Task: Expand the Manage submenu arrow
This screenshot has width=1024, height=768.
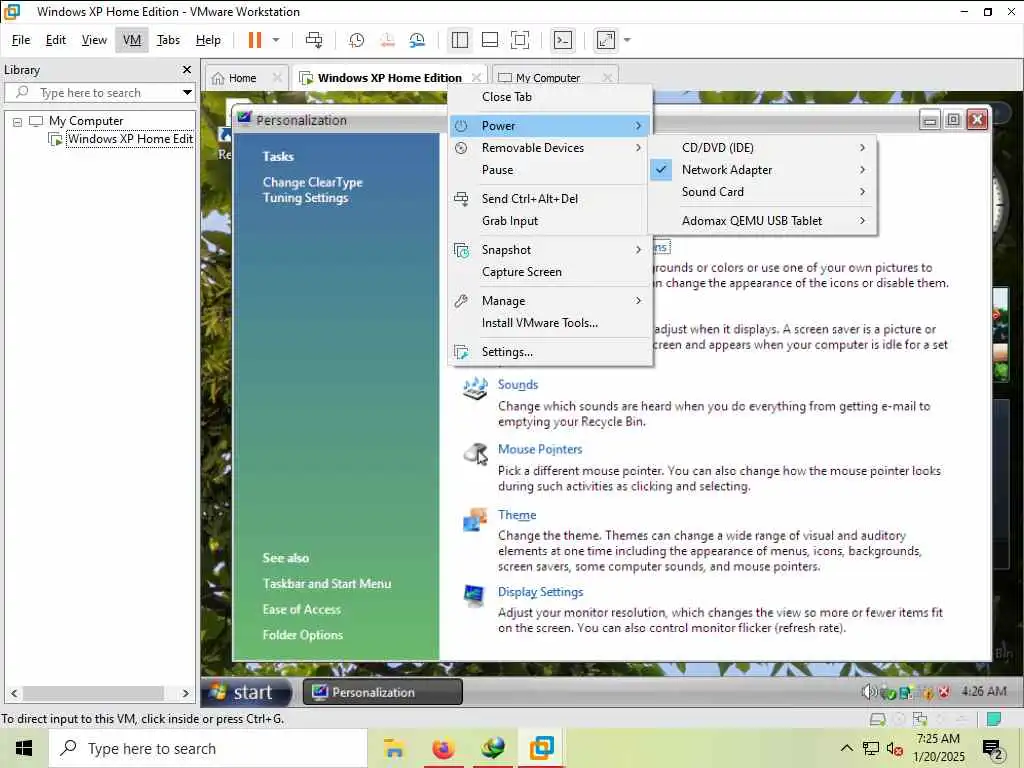Action: [x=638, y=300]
